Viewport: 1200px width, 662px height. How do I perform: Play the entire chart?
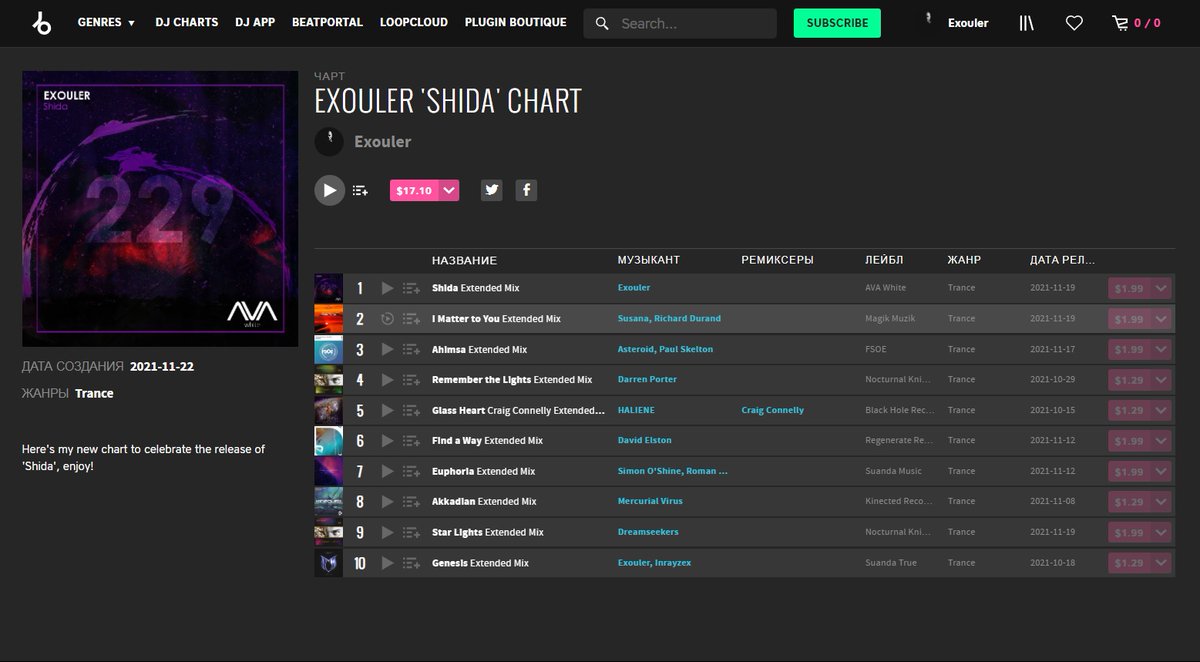click(329, 190)
